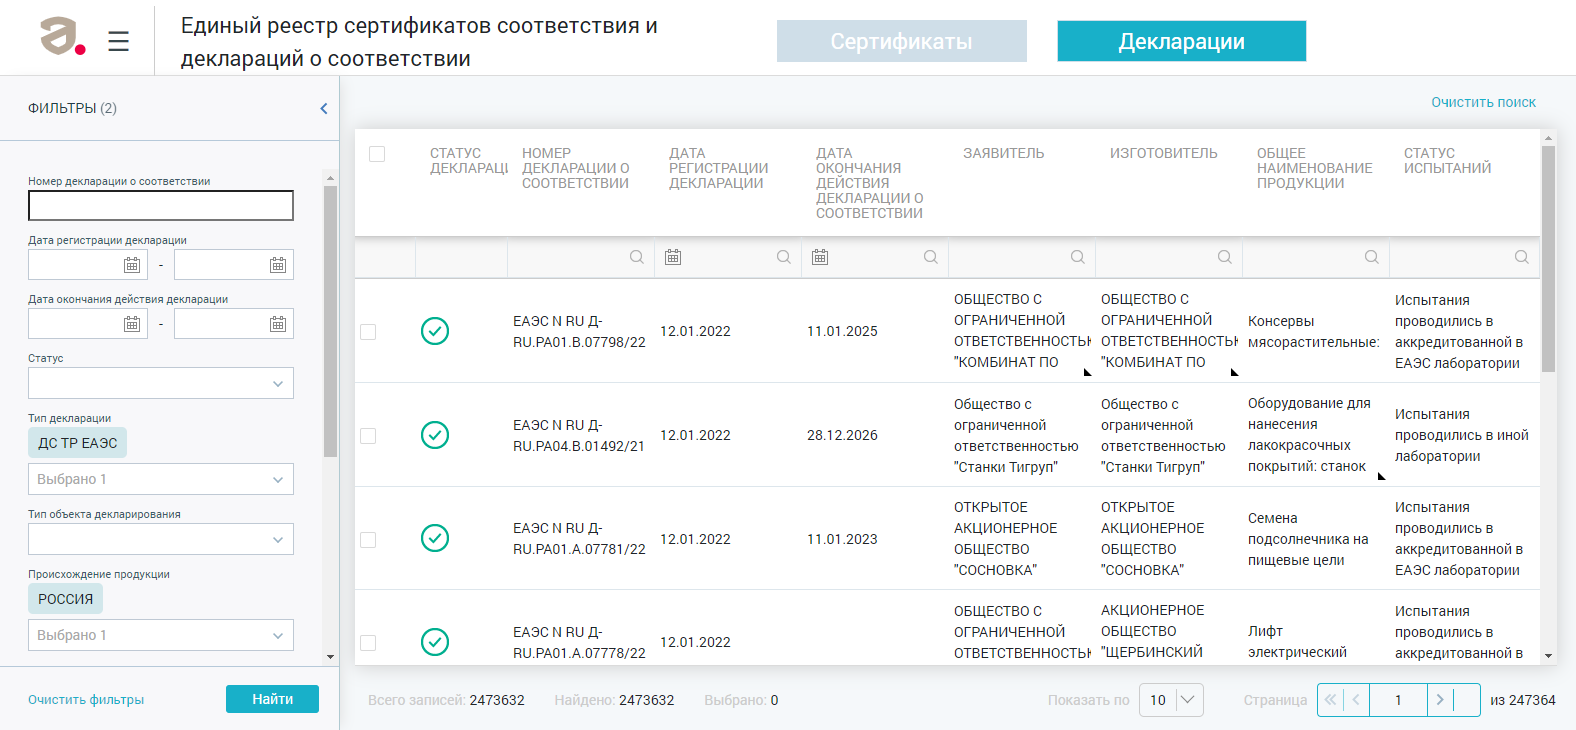Click search icon in Изготовитель column
The height and width of the screenshot is (730, 1576).
pos(1224,257)
